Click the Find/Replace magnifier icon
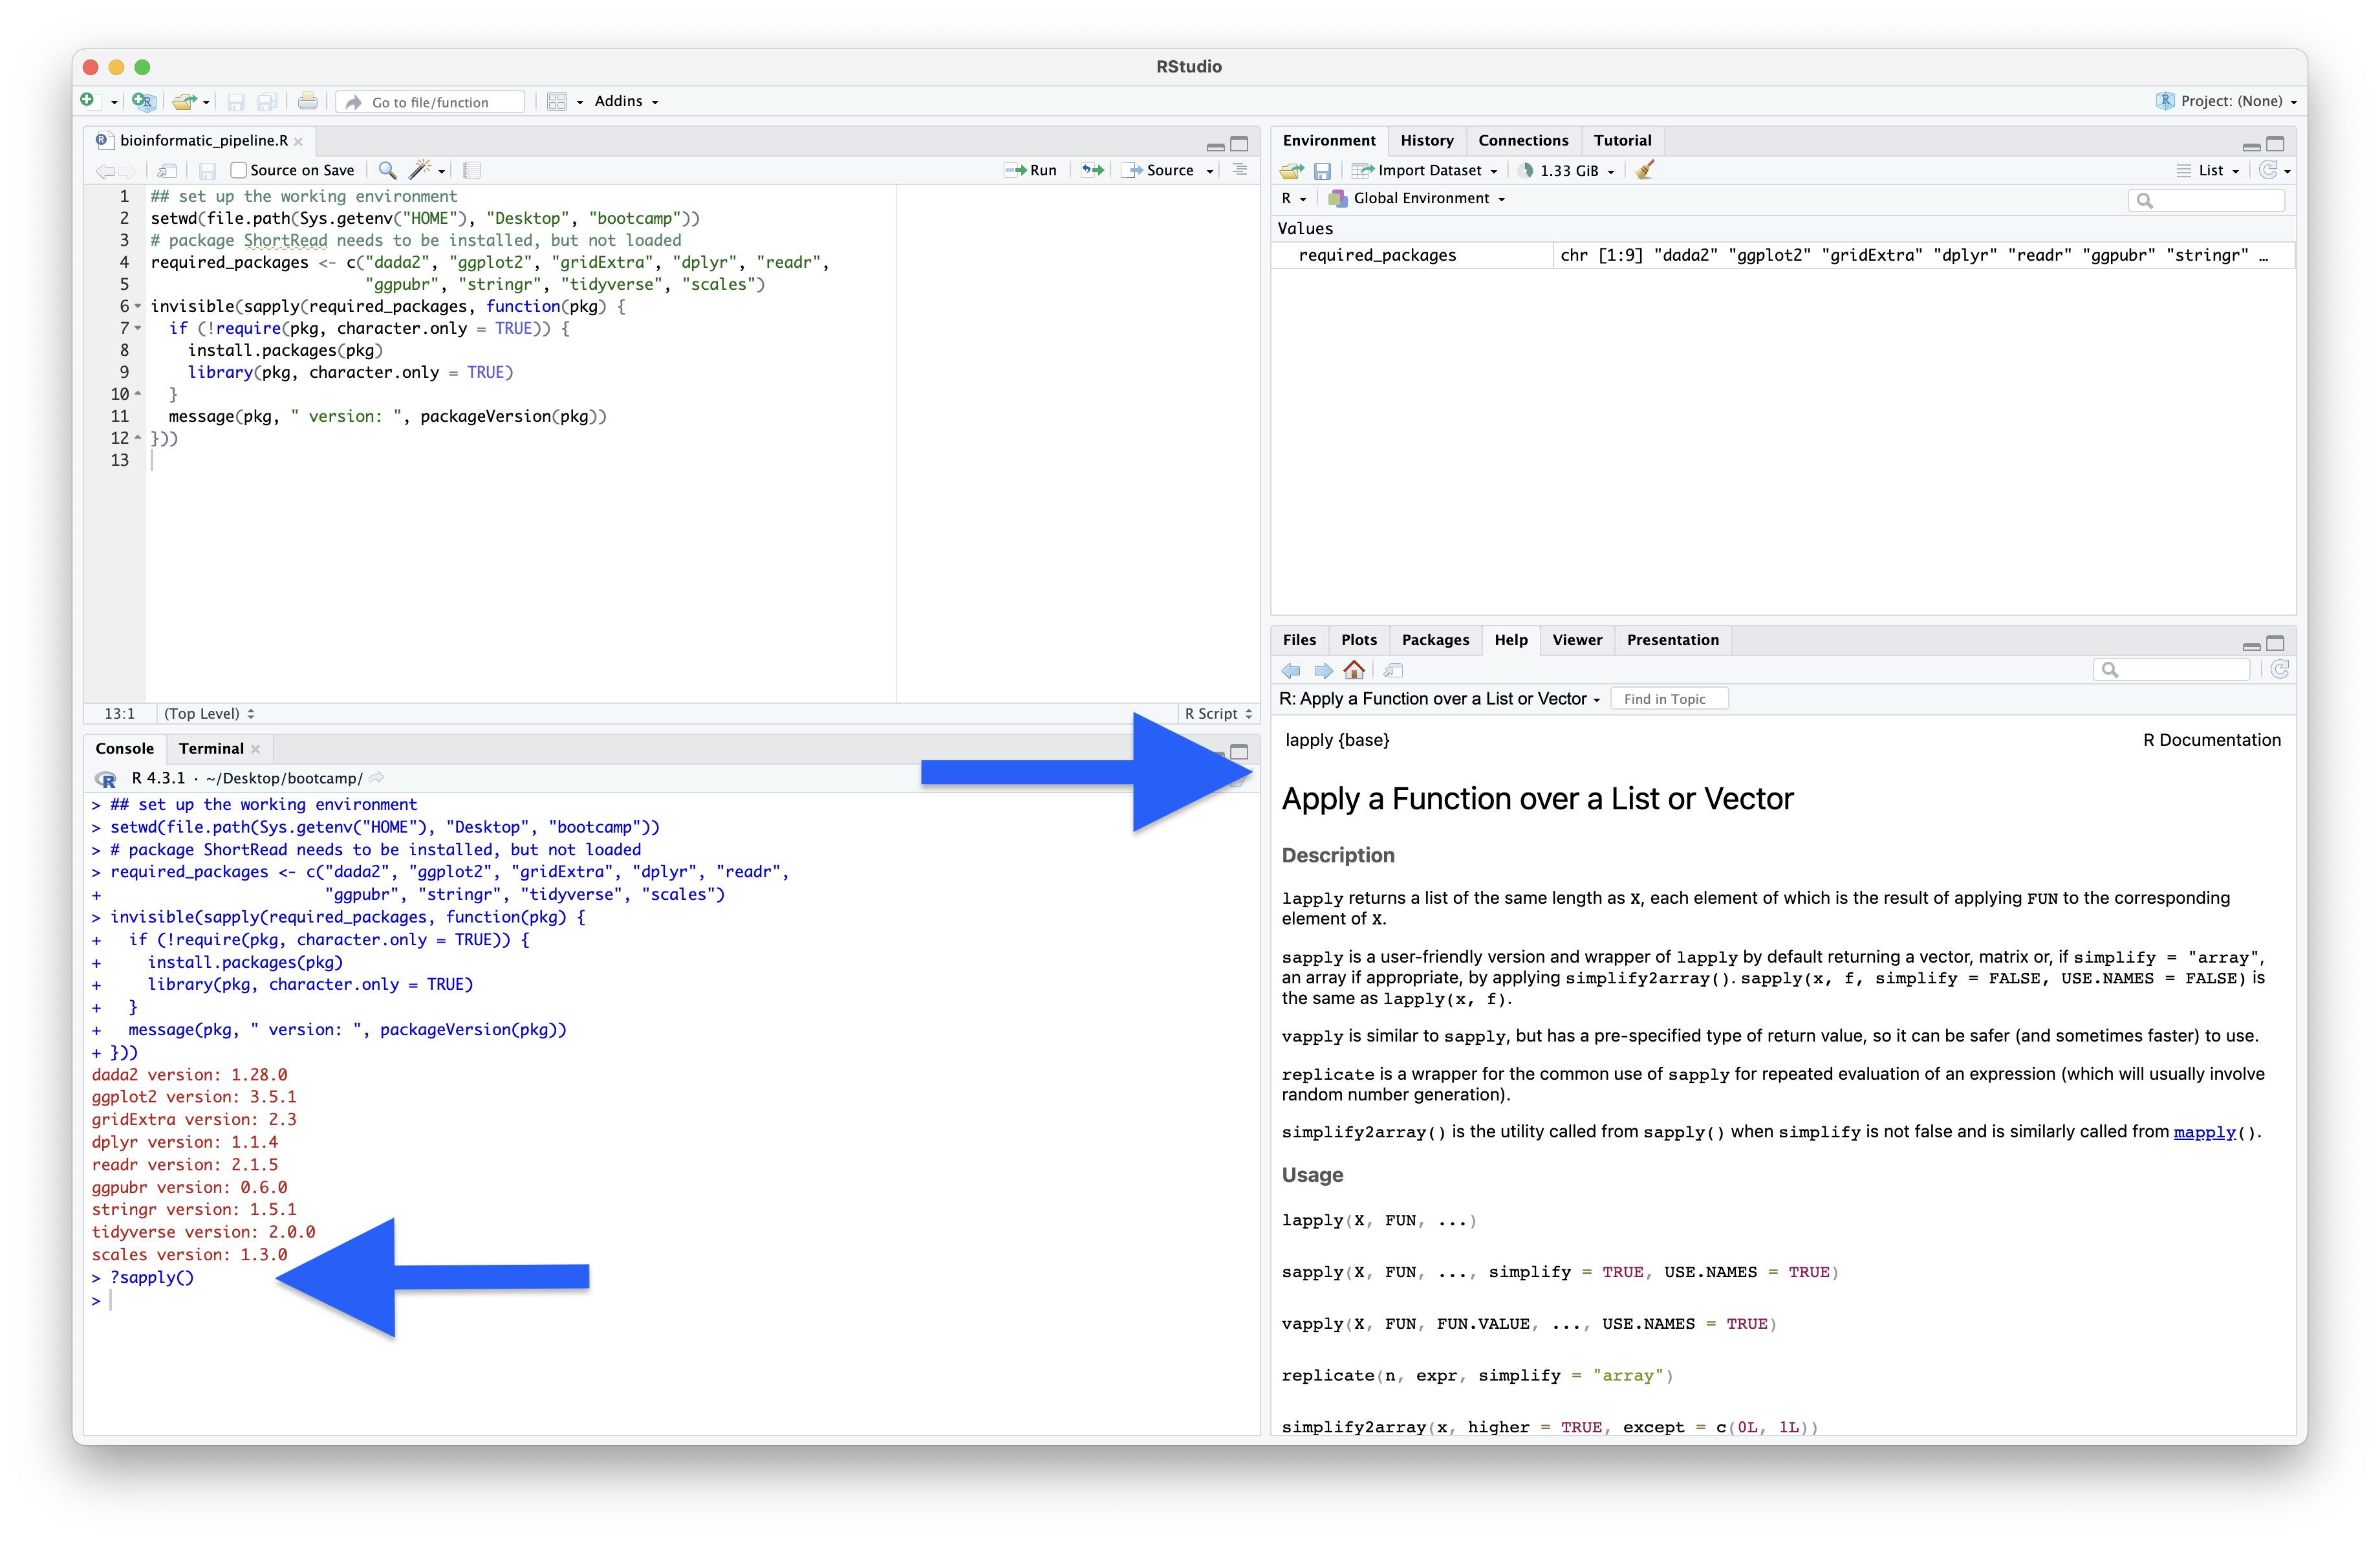 [387, 170]
